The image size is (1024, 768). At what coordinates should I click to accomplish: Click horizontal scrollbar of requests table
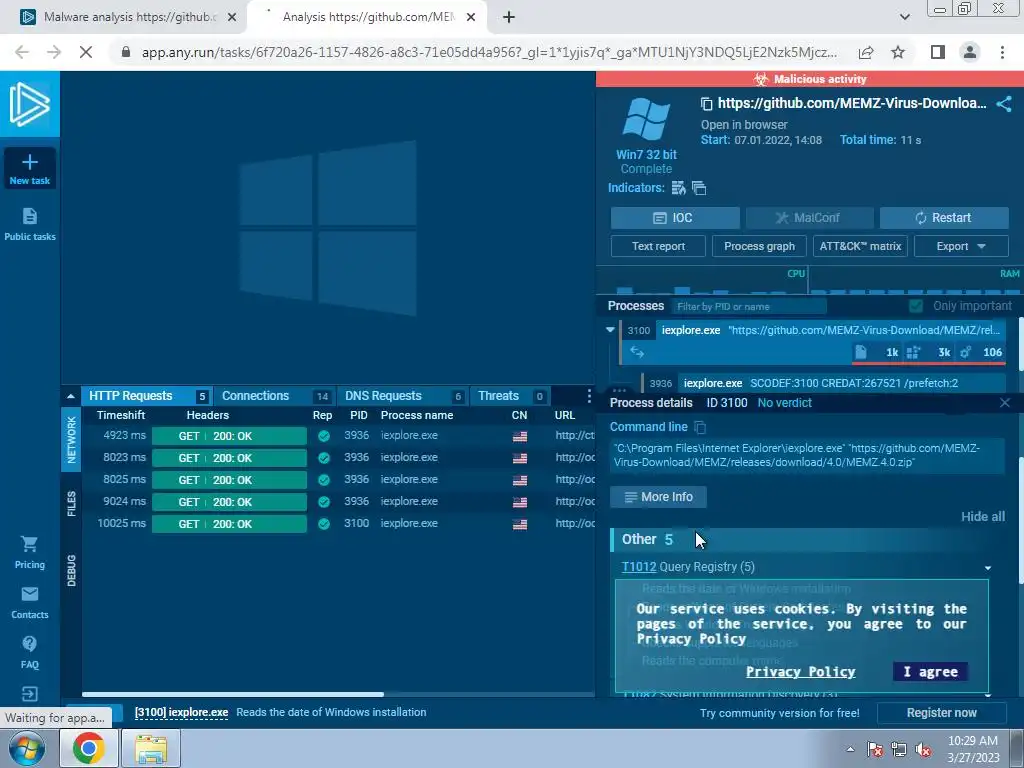232,694
